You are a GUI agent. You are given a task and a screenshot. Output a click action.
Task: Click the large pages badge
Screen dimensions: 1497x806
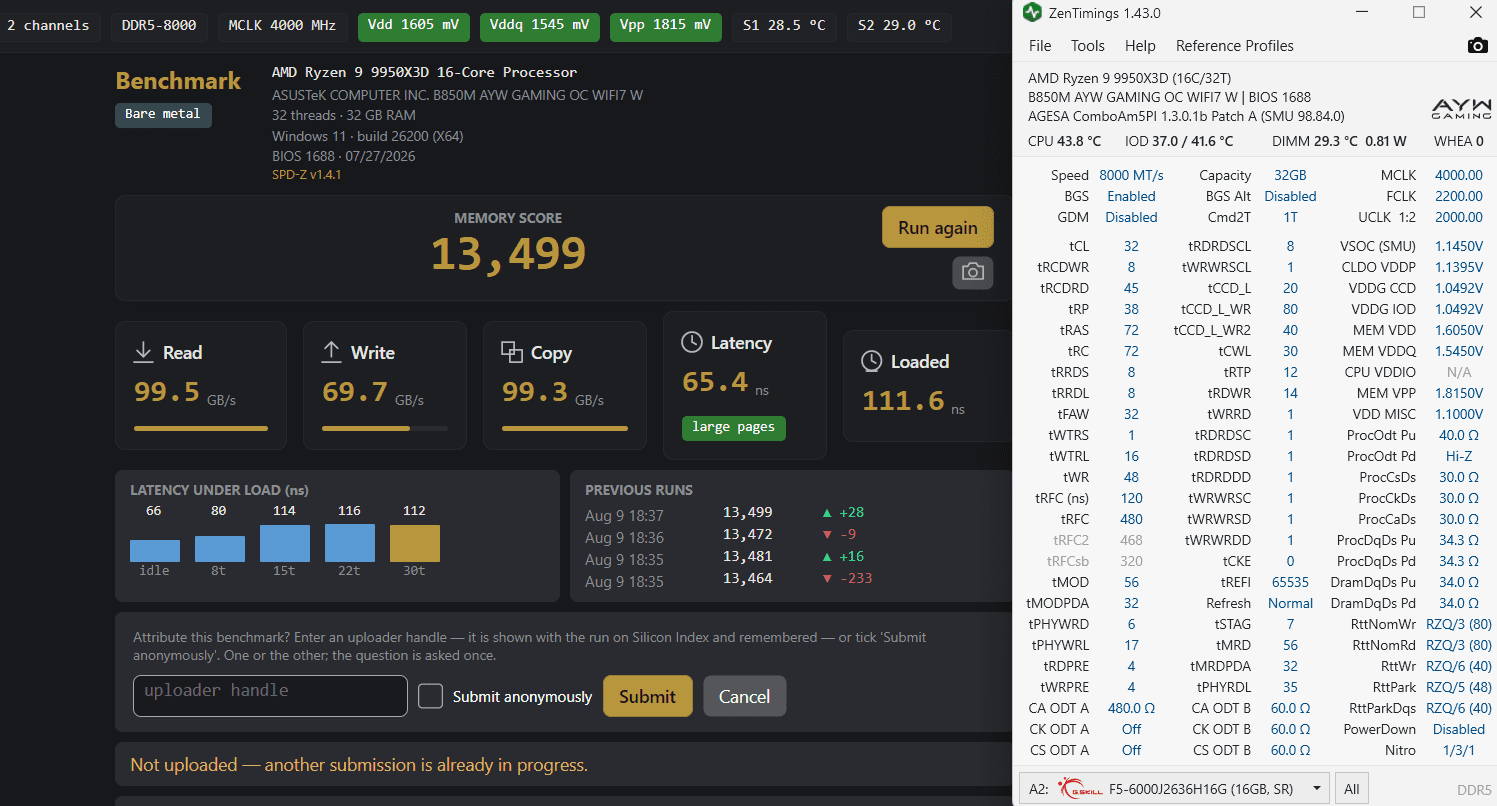coord(734,427)
